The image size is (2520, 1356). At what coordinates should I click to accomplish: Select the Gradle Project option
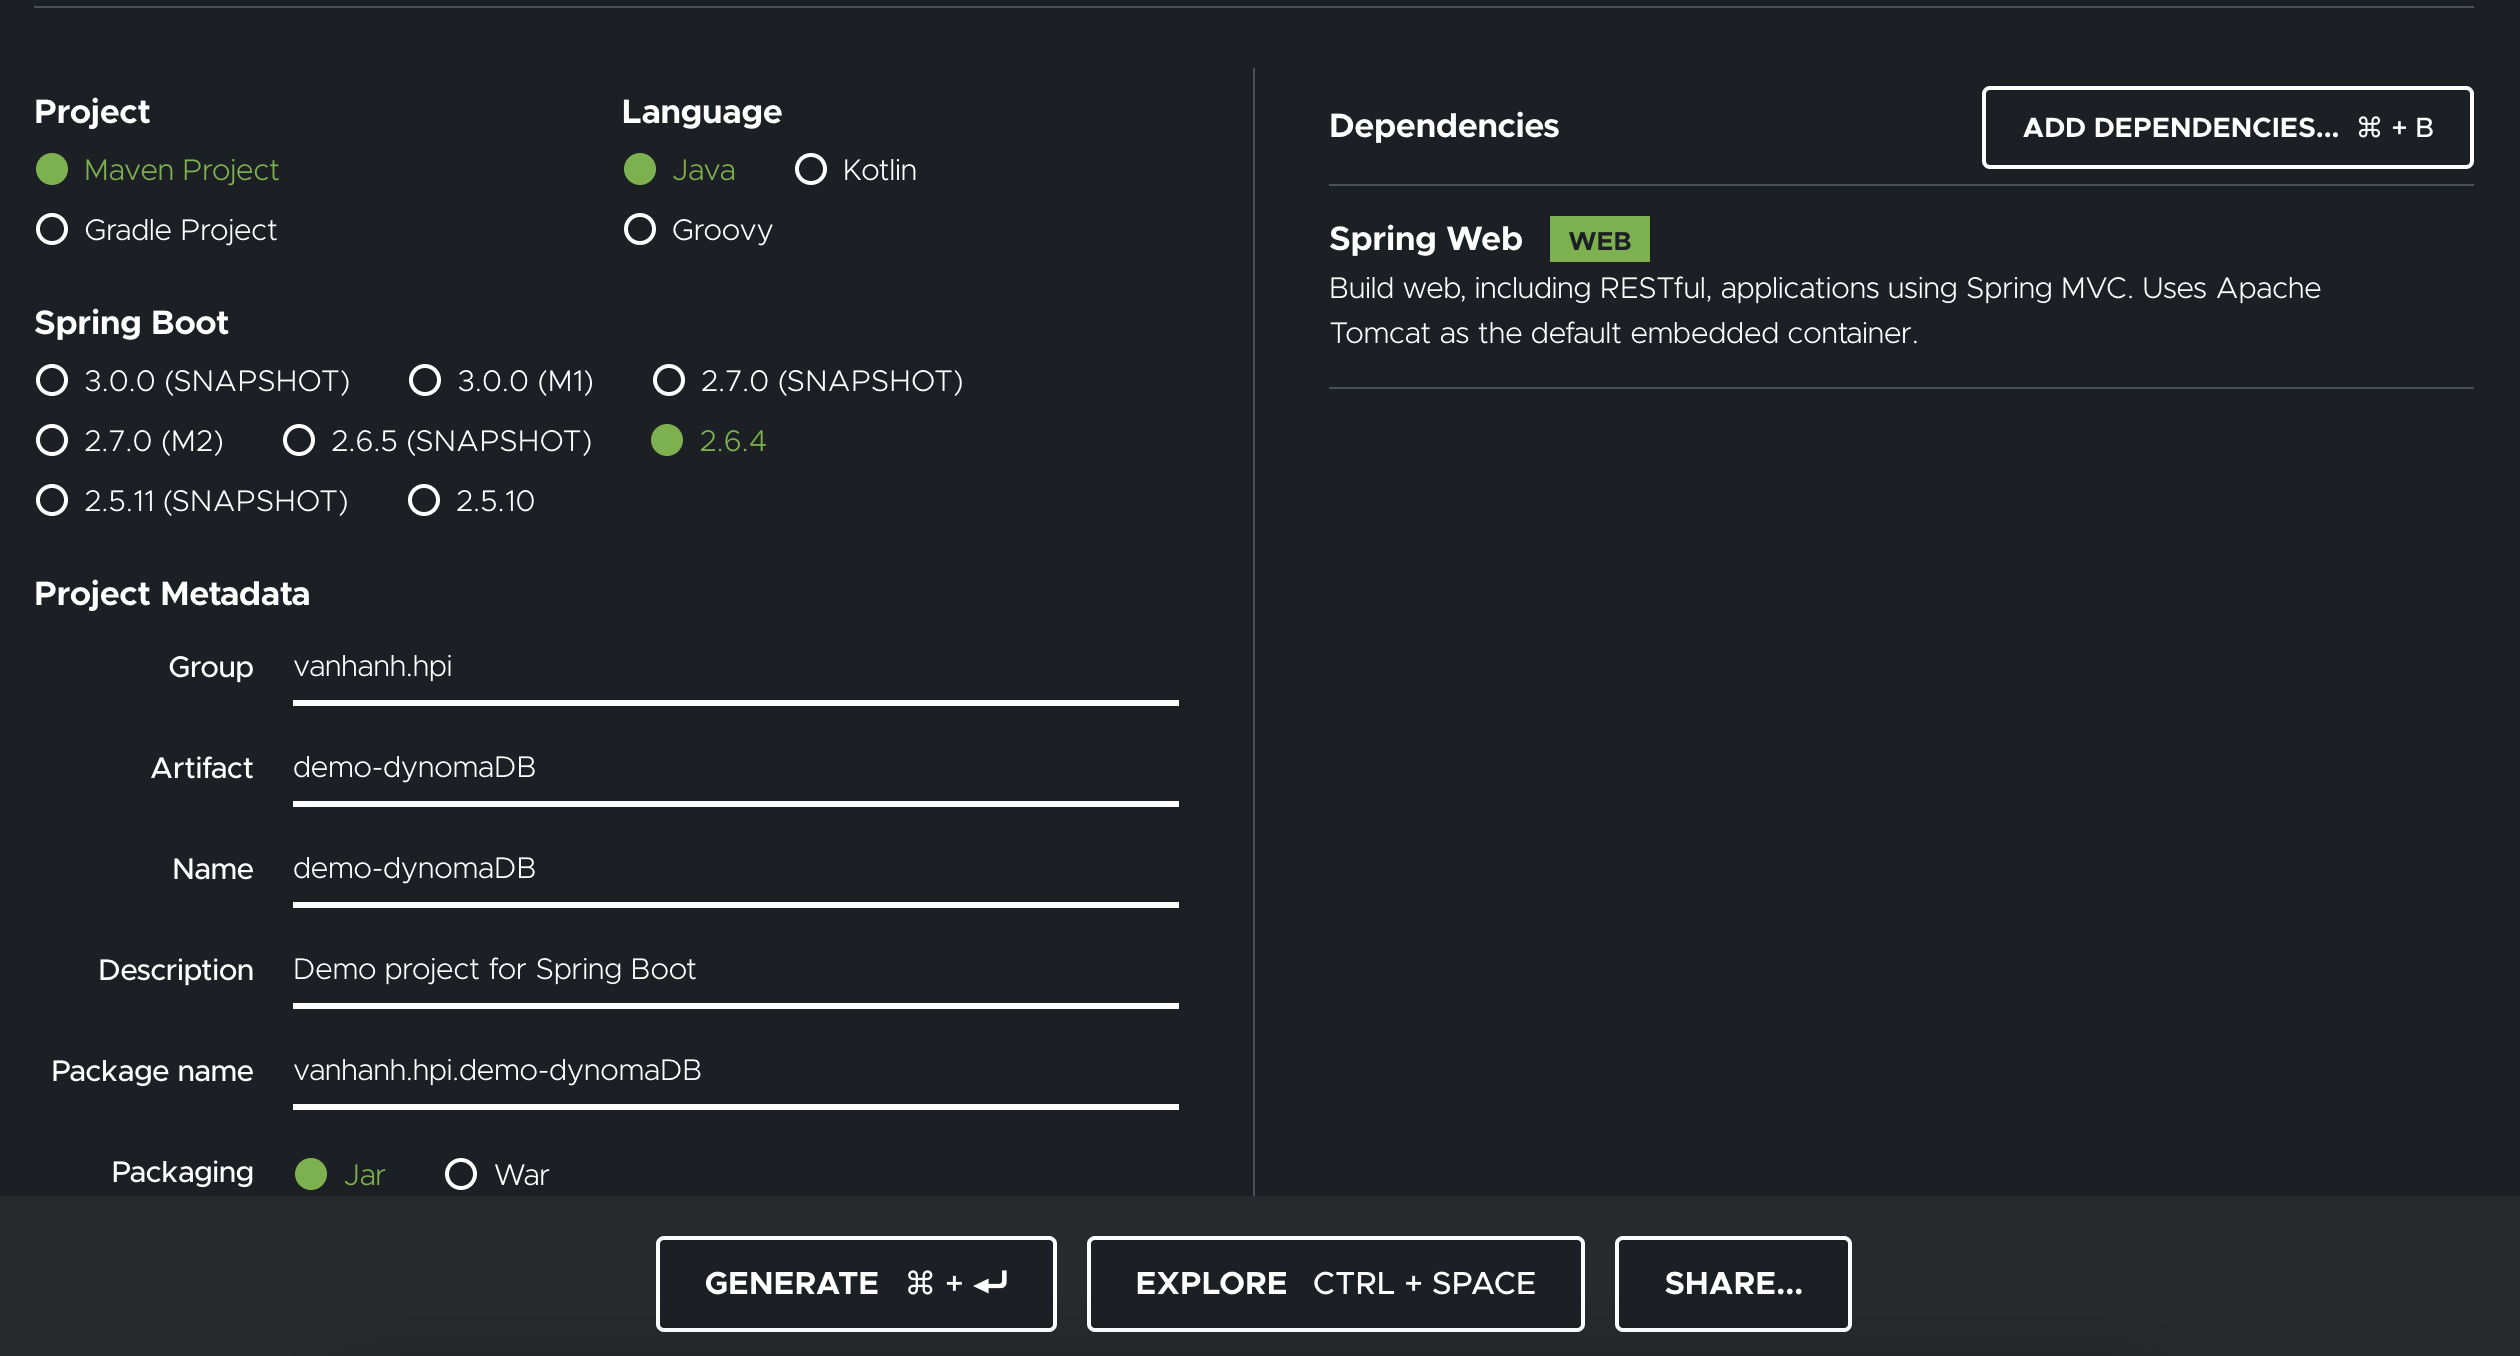52,229
